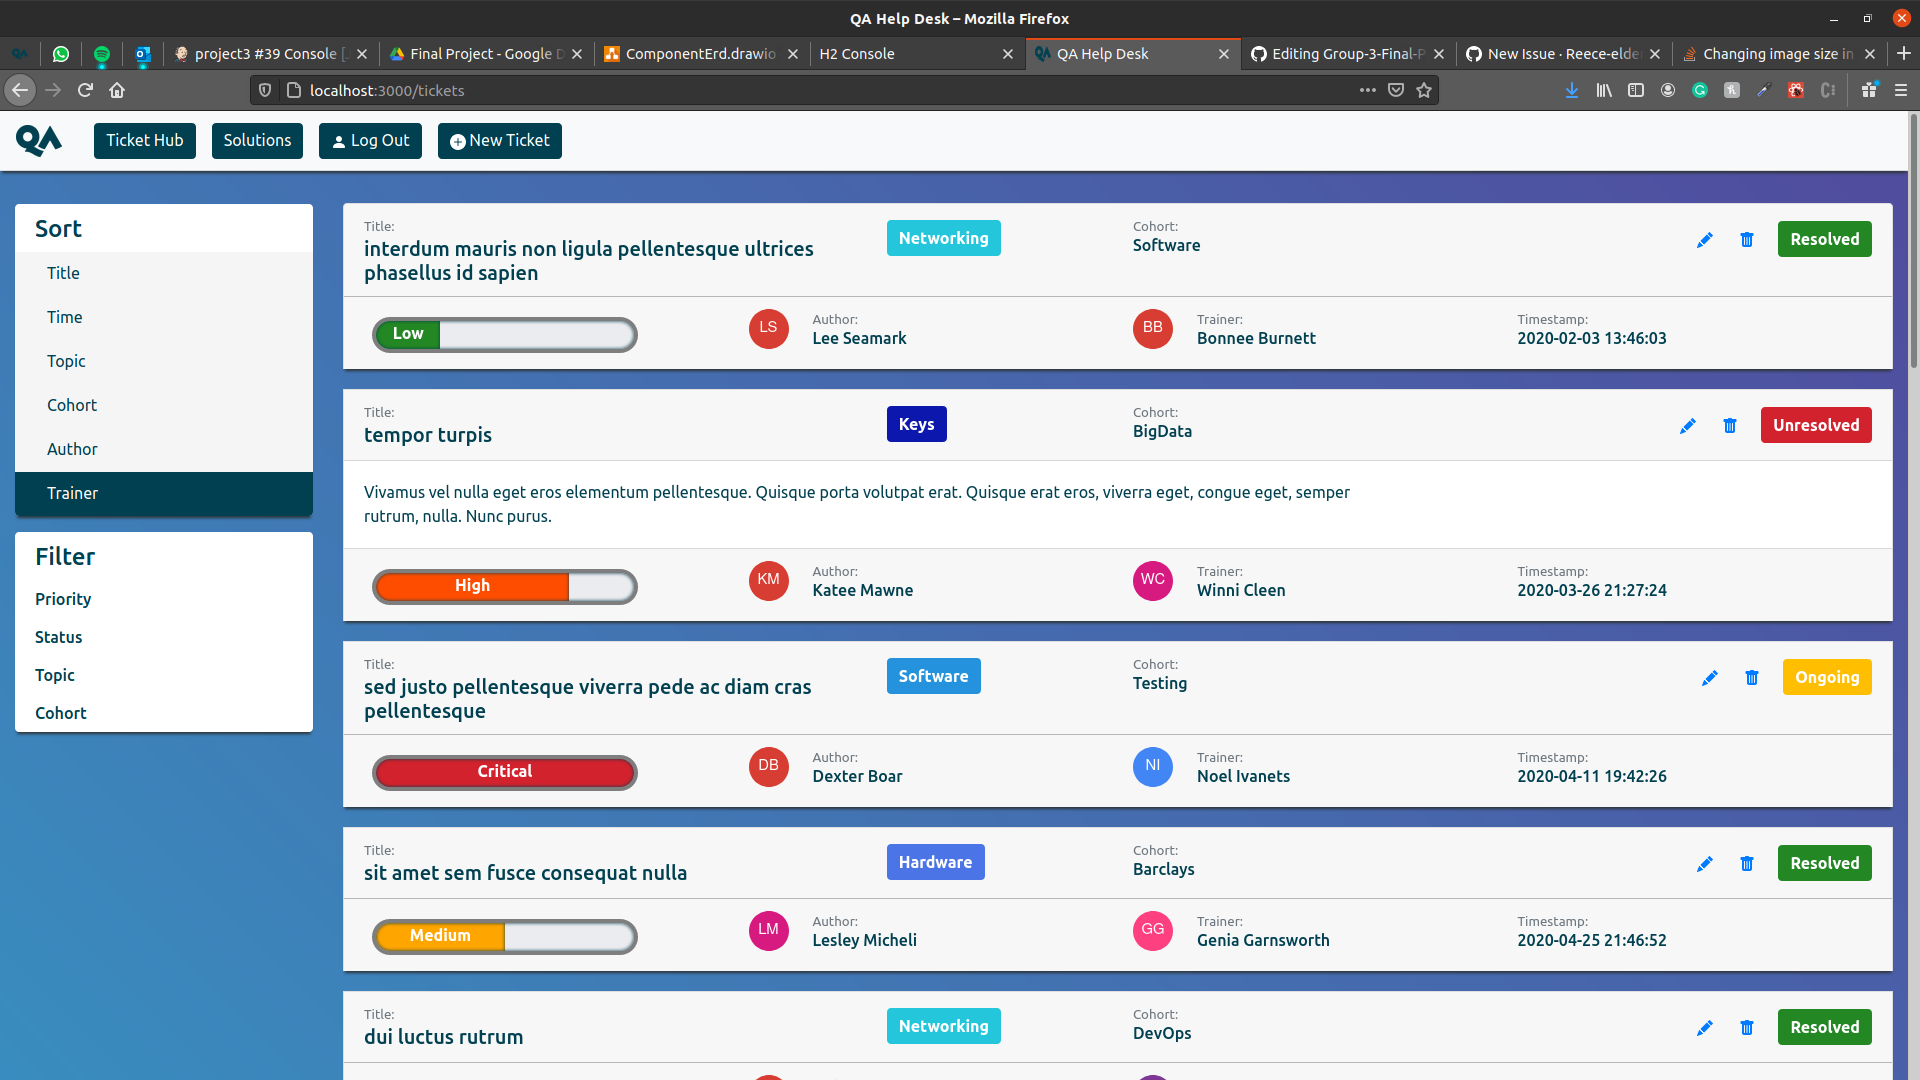The image size is (1920, 1080).
Task: Toggle the Ongoing status badge
Action: (1827, 677)
